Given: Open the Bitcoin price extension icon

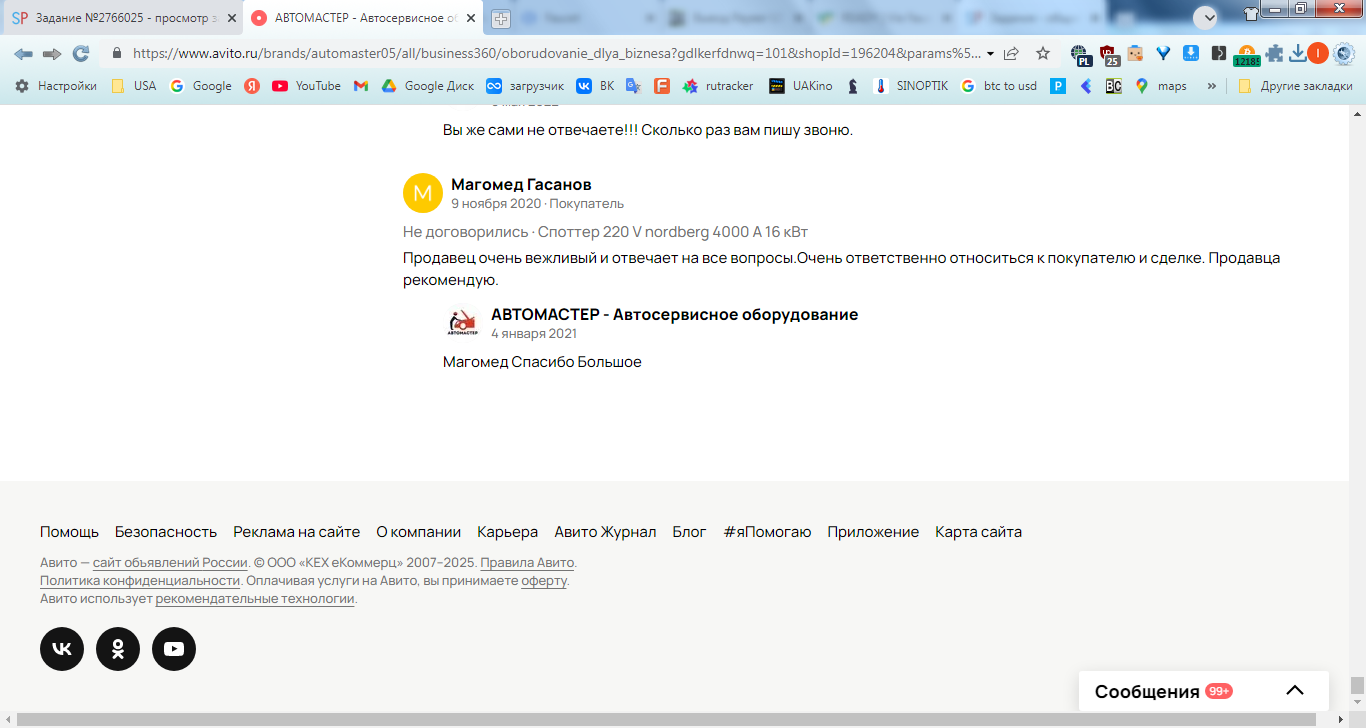Looking at the screenshot, I should click(x=1247, y=54).
